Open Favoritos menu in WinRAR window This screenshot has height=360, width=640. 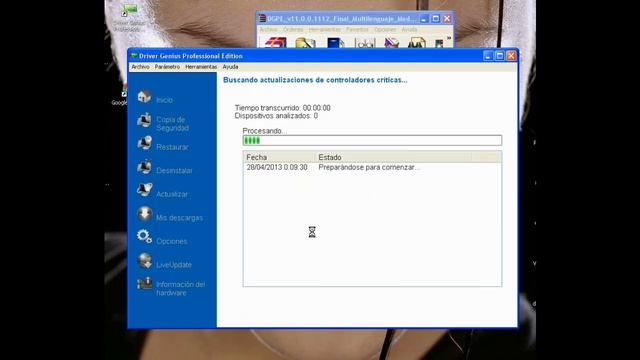(x=357, y=29)
